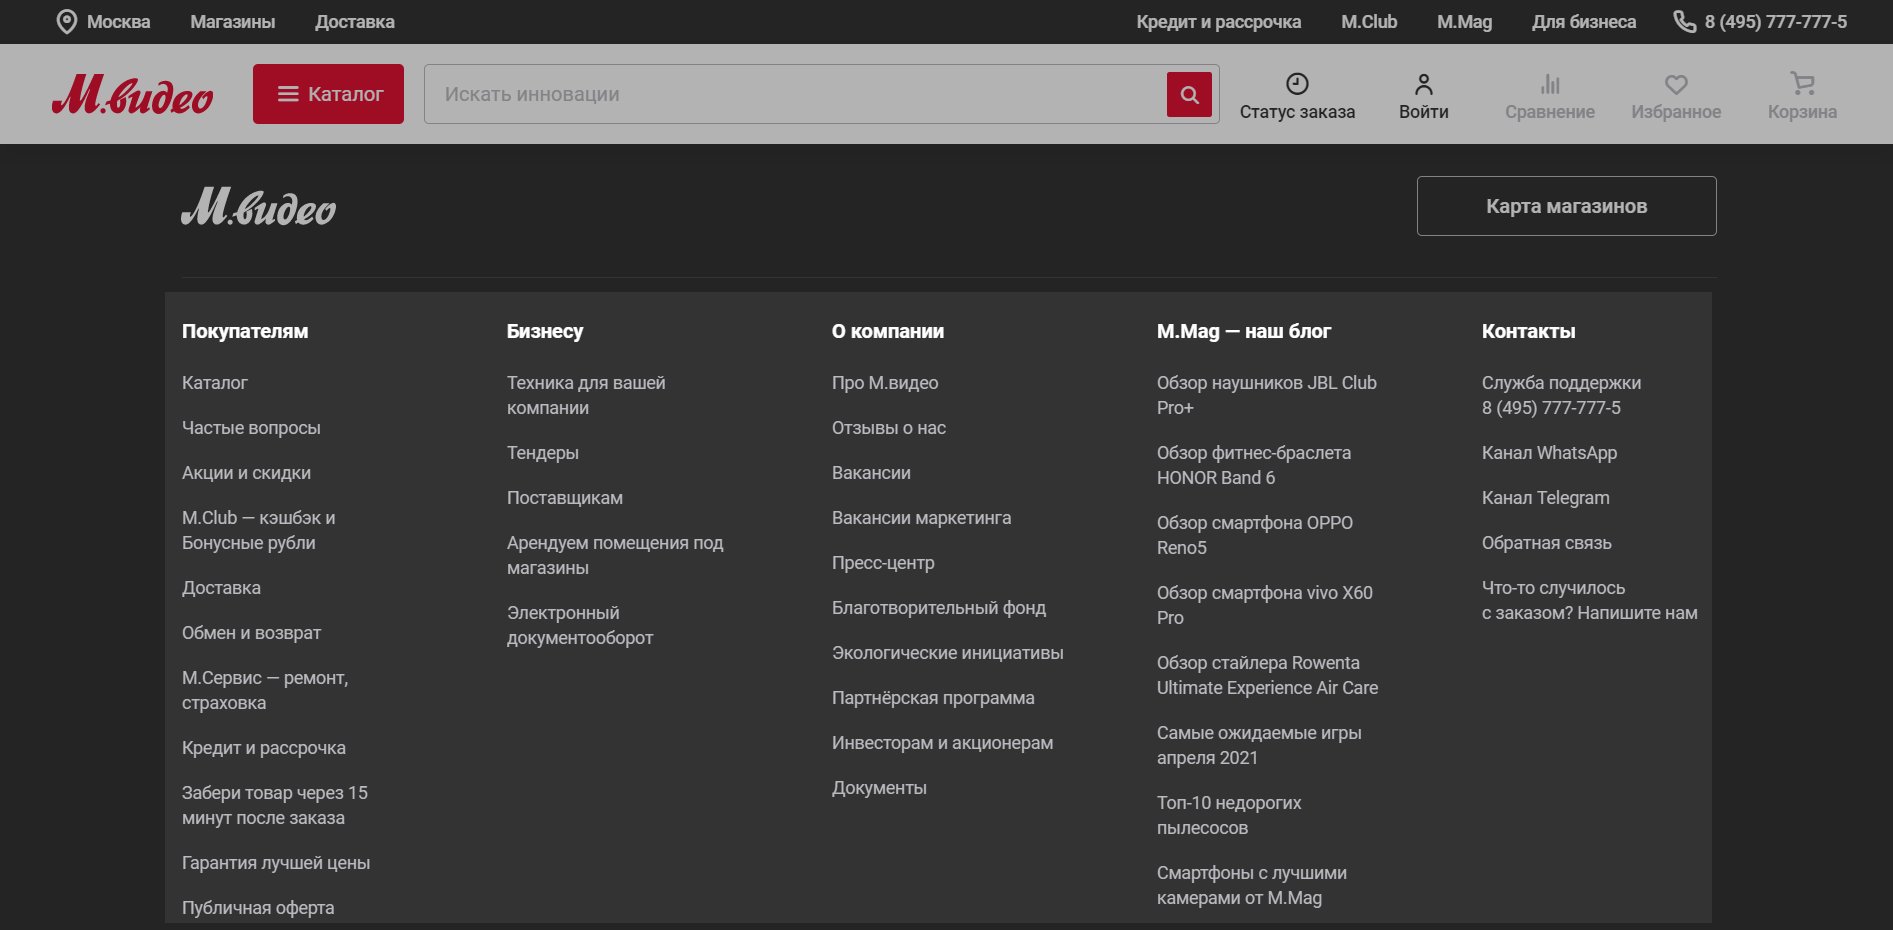
Task: Open Корзина shopping cart icon
Action: 1802,84
